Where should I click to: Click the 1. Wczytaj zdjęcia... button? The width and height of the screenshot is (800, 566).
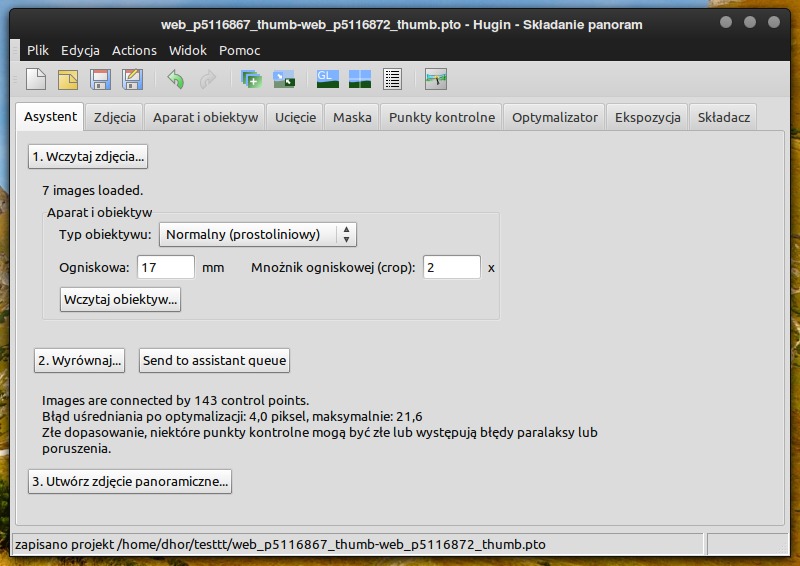[x=88, y=156]
